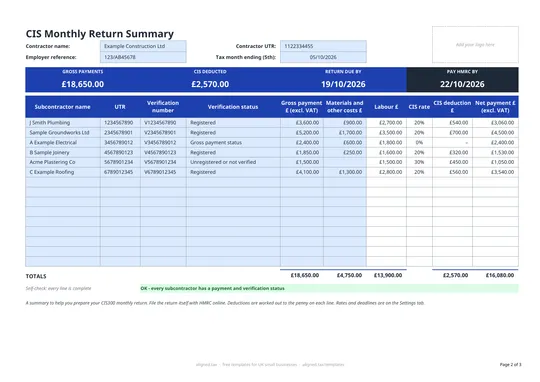The height and width of the screenshot is (382, 540).
Task: Click net payment cell '£1,050.00'
Action: [495, 162]
